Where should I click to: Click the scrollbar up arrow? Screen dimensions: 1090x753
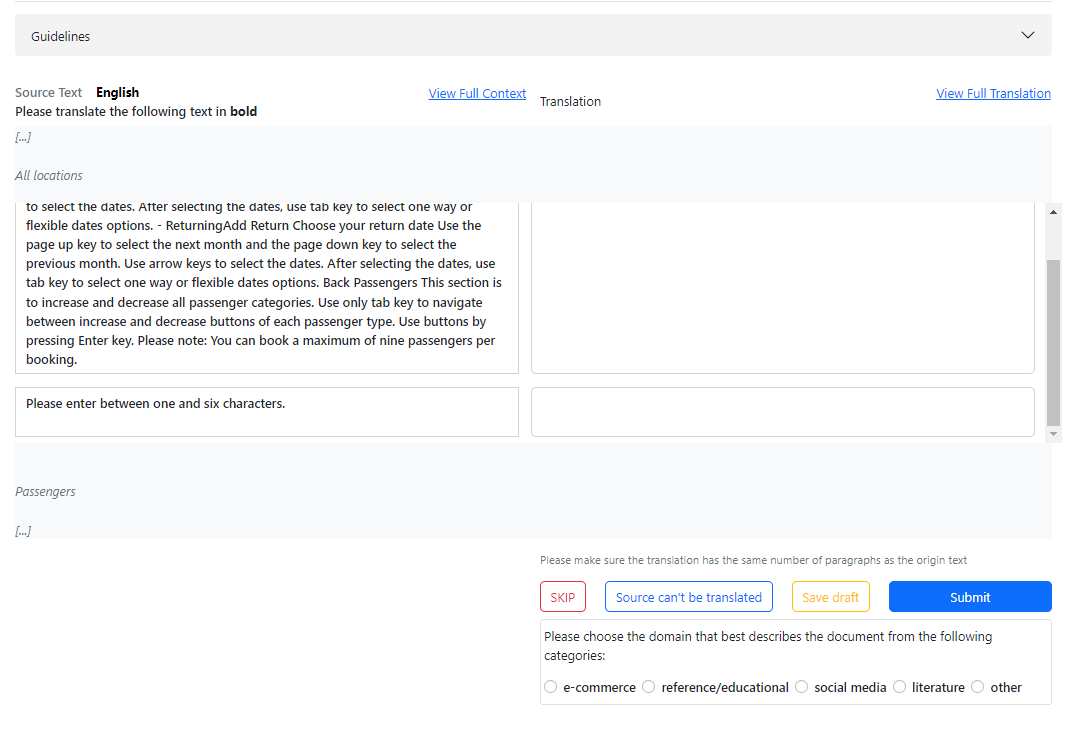click(1053, 211)
